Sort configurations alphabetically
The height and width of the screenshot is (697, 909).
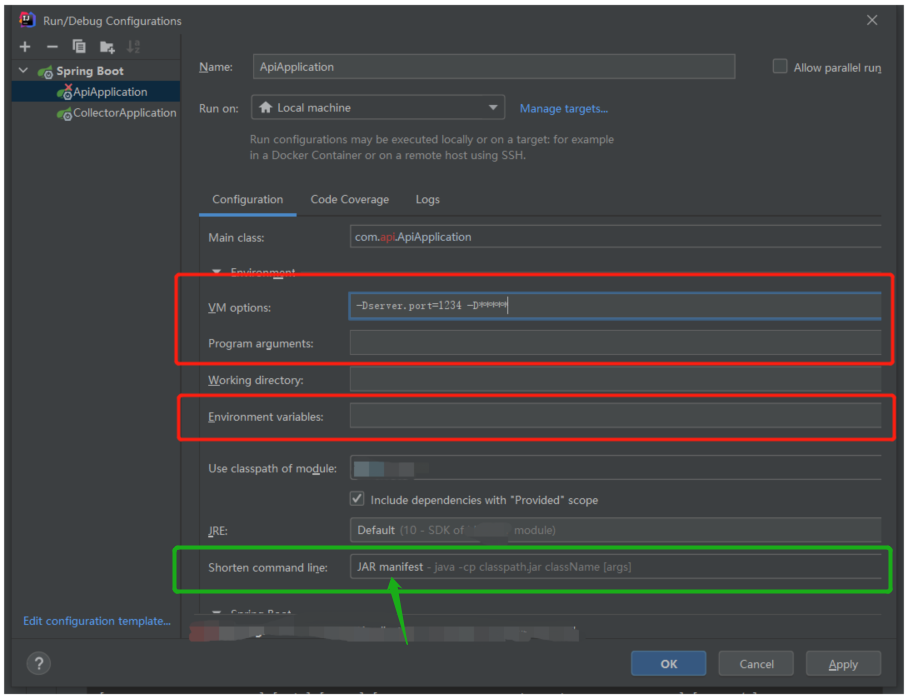133,46
